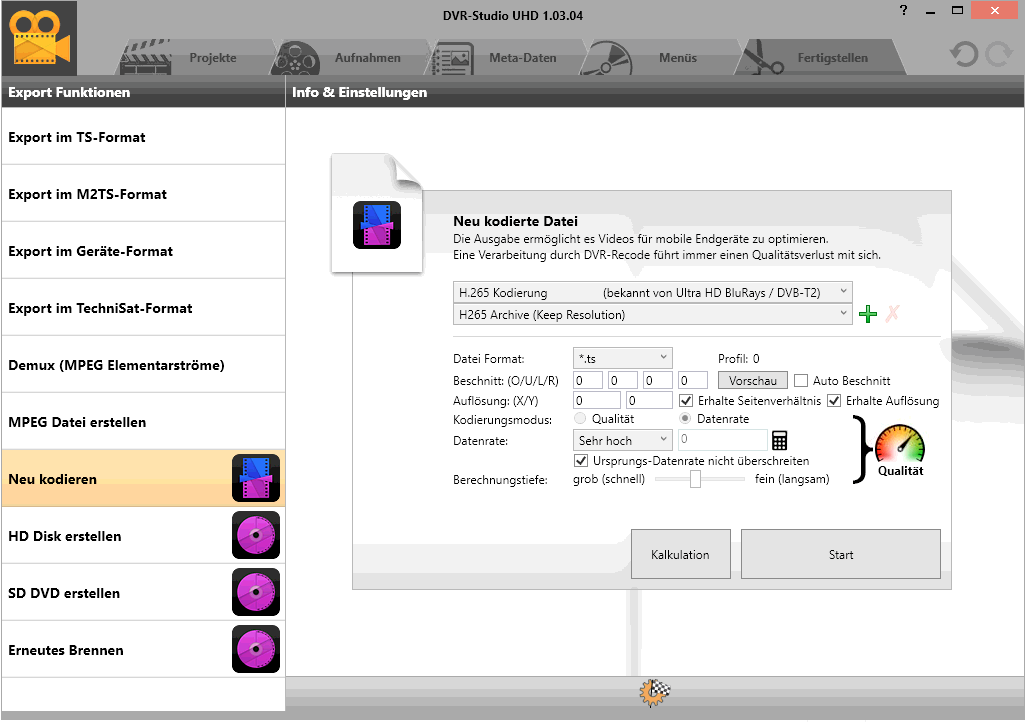Open the H265 Archive profile dropdown
Viewport: 1025px width, 722px height.
[652, 314]
